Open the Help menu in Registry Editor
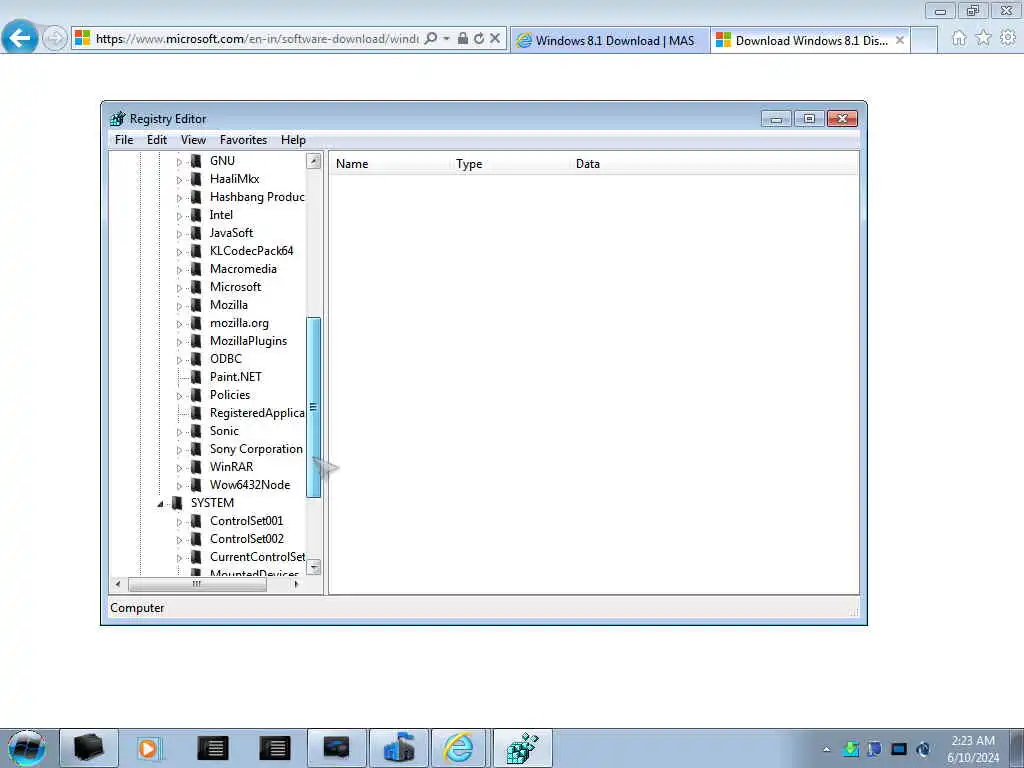Screen dimensions: 1024x768 [293, 140]
